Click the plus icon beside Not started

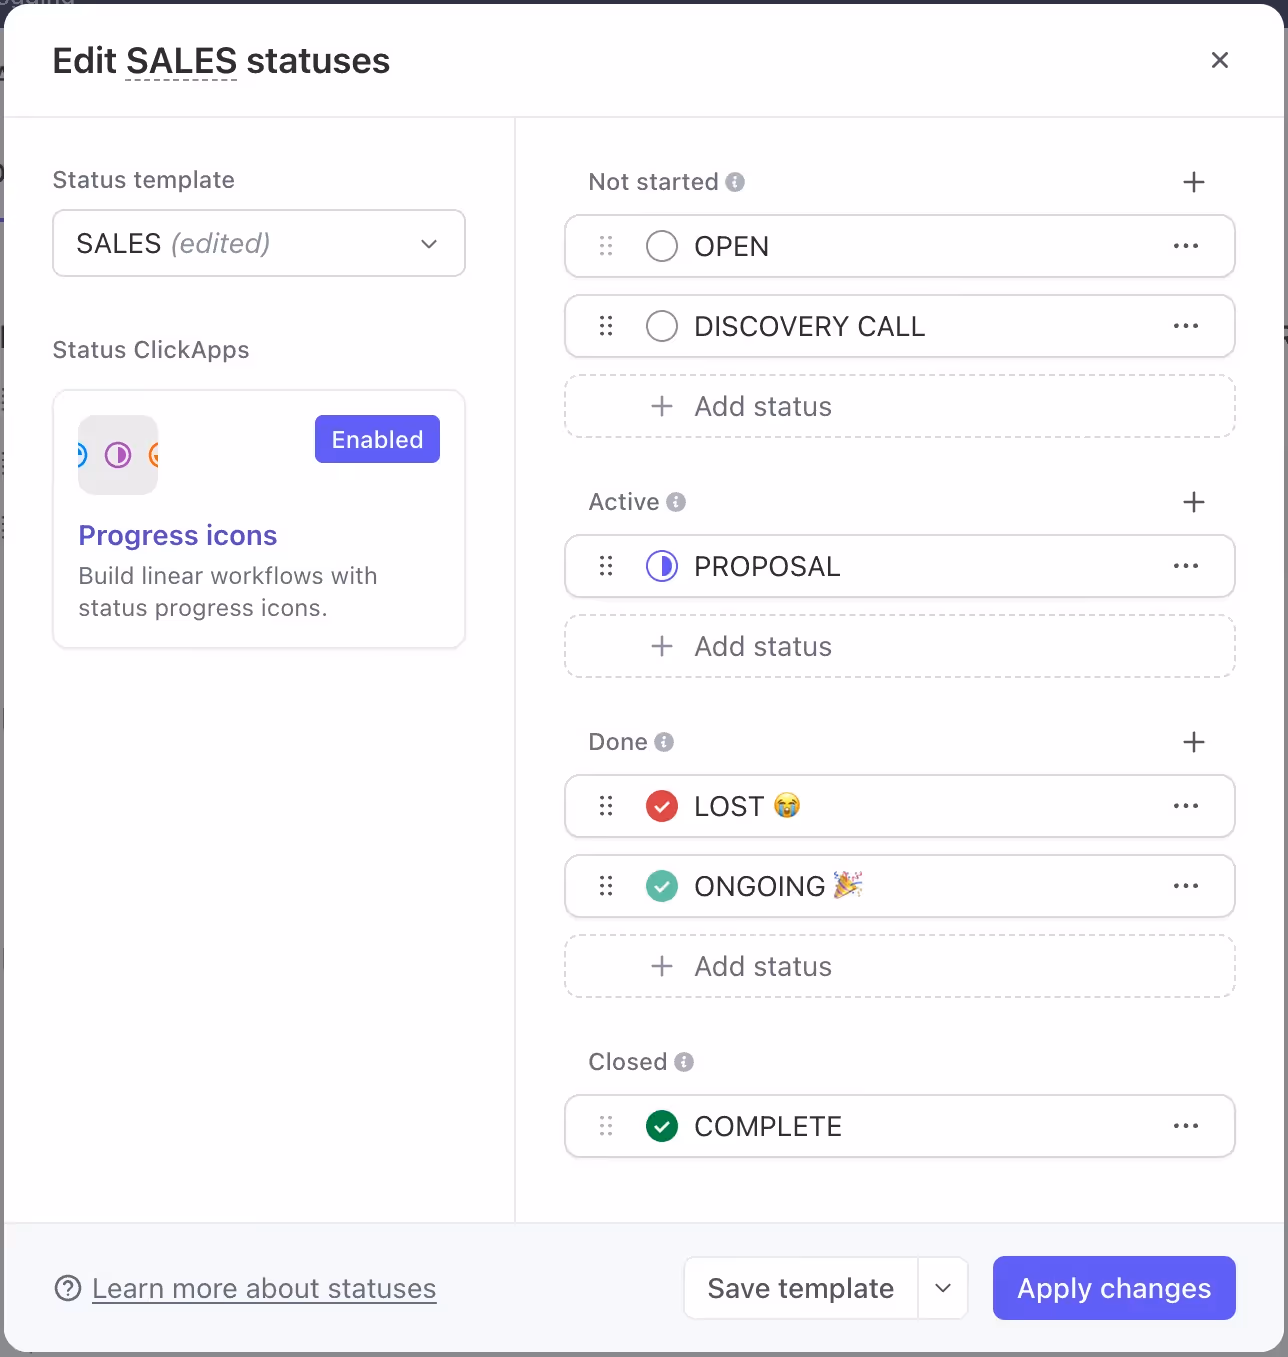point(1193,182)
